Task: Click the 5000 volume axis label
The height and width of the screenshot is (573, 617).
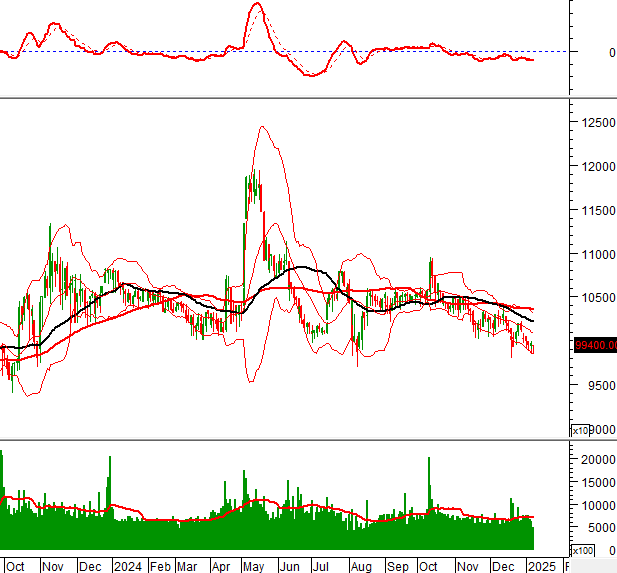Action: 601,527
